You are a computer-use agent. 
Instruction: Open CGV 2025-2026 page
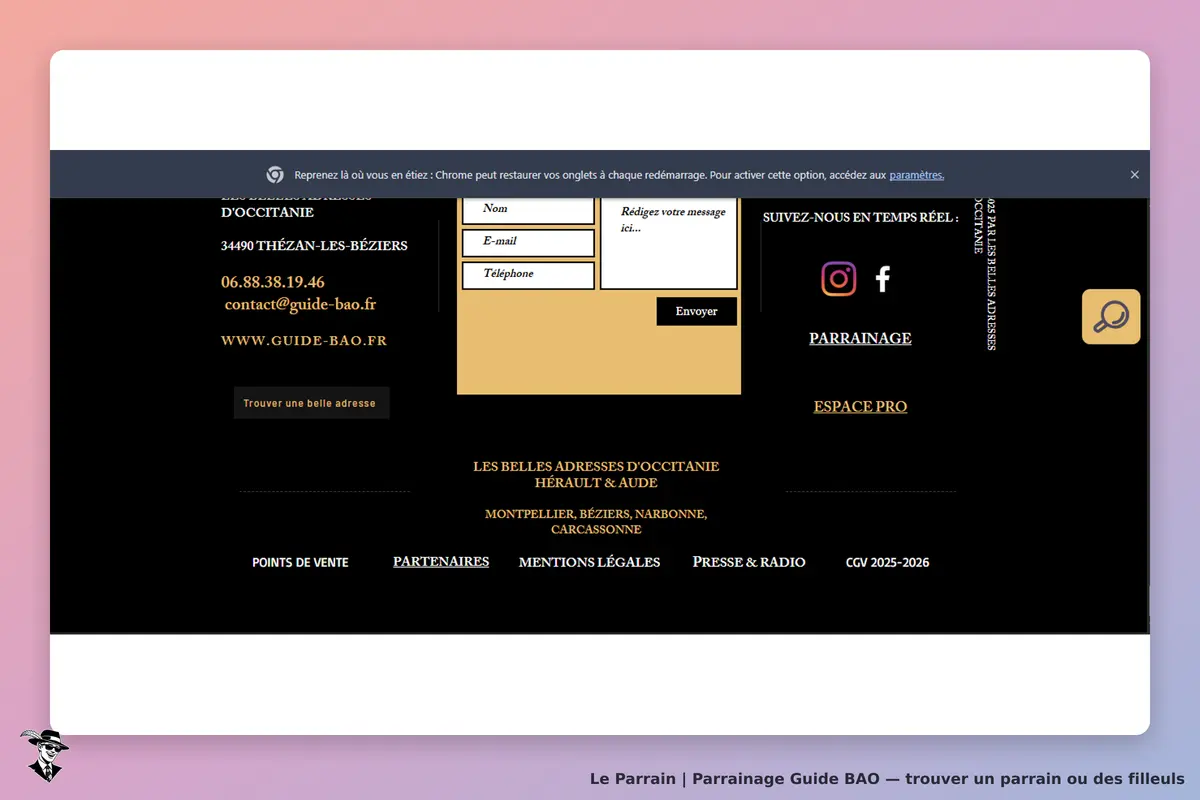pos(887,563)
